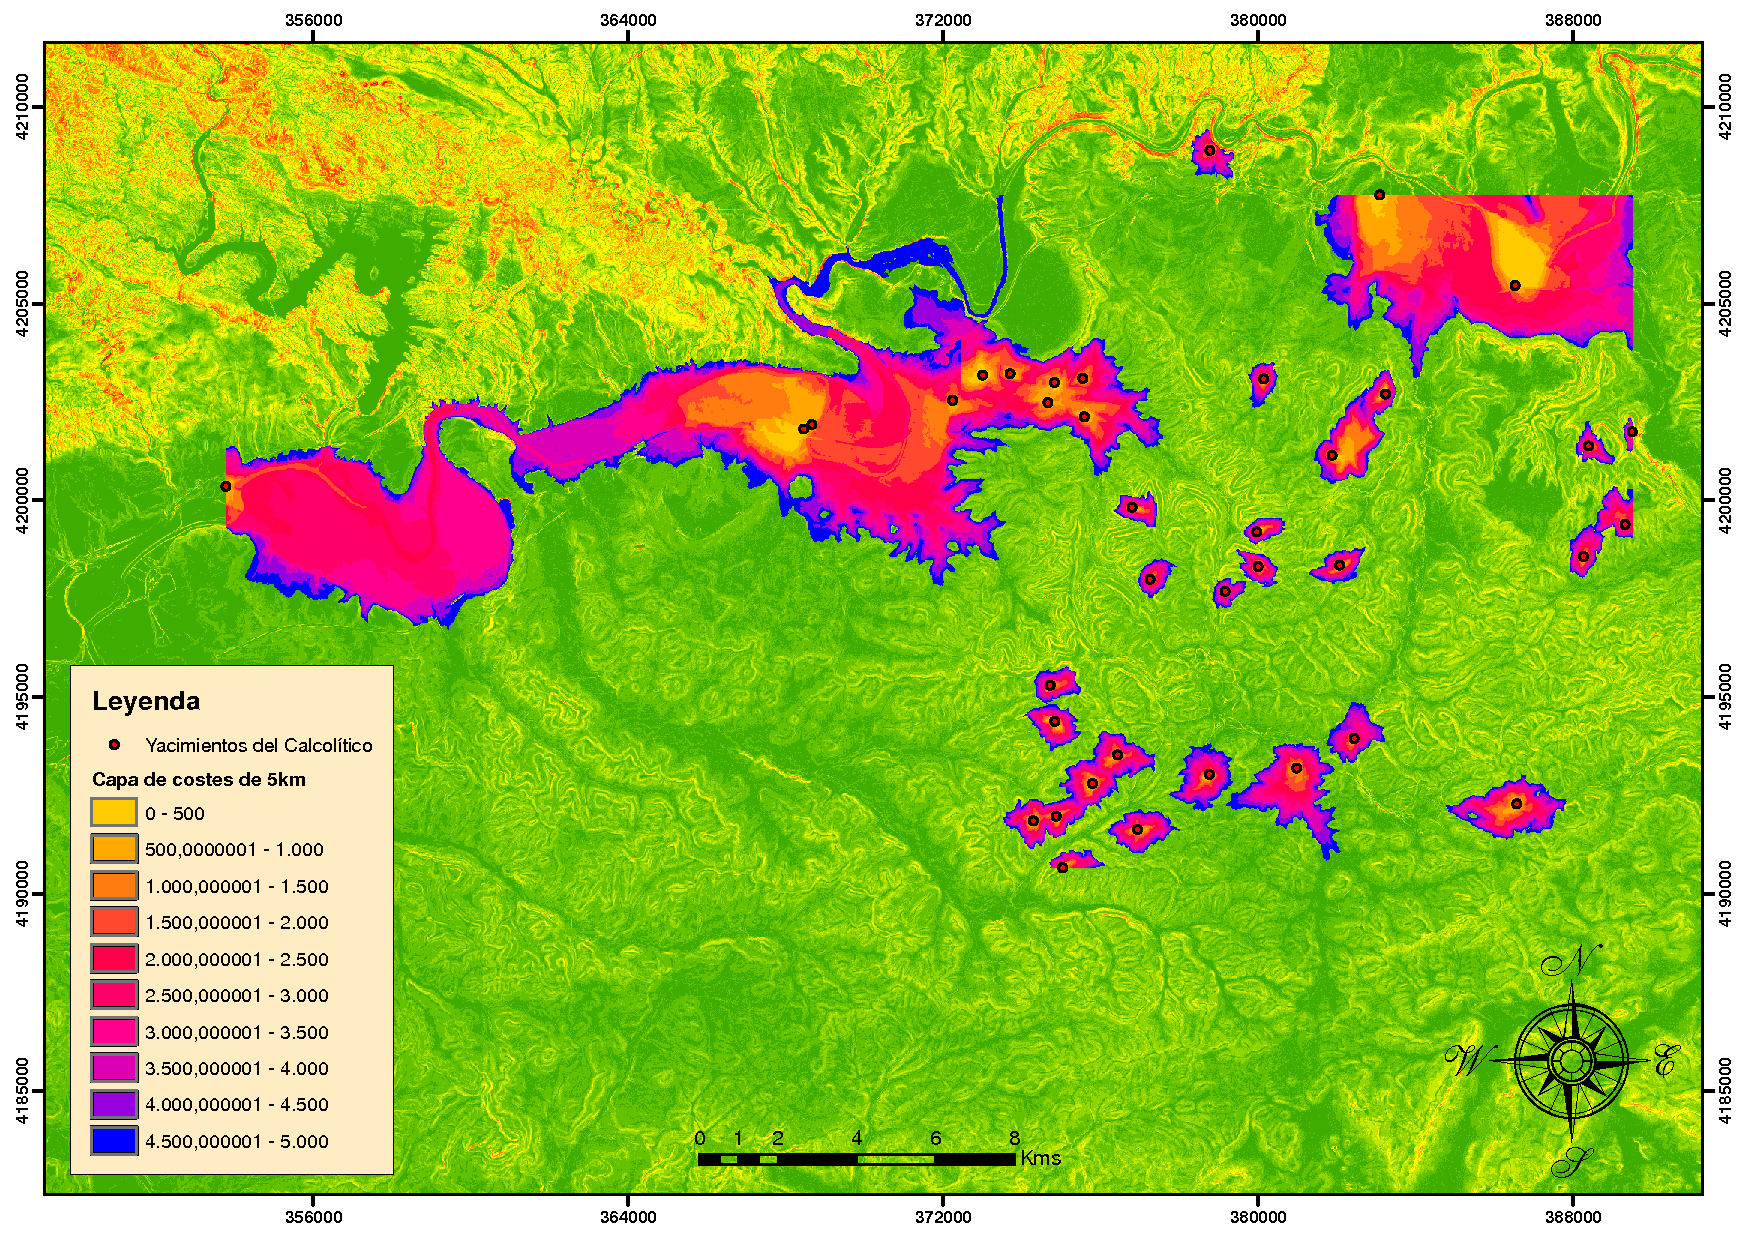1754x1240 pixels.
Task: Click the 4210000 label on the left axis
Action: pyautogui.click(x=22, y=107)
